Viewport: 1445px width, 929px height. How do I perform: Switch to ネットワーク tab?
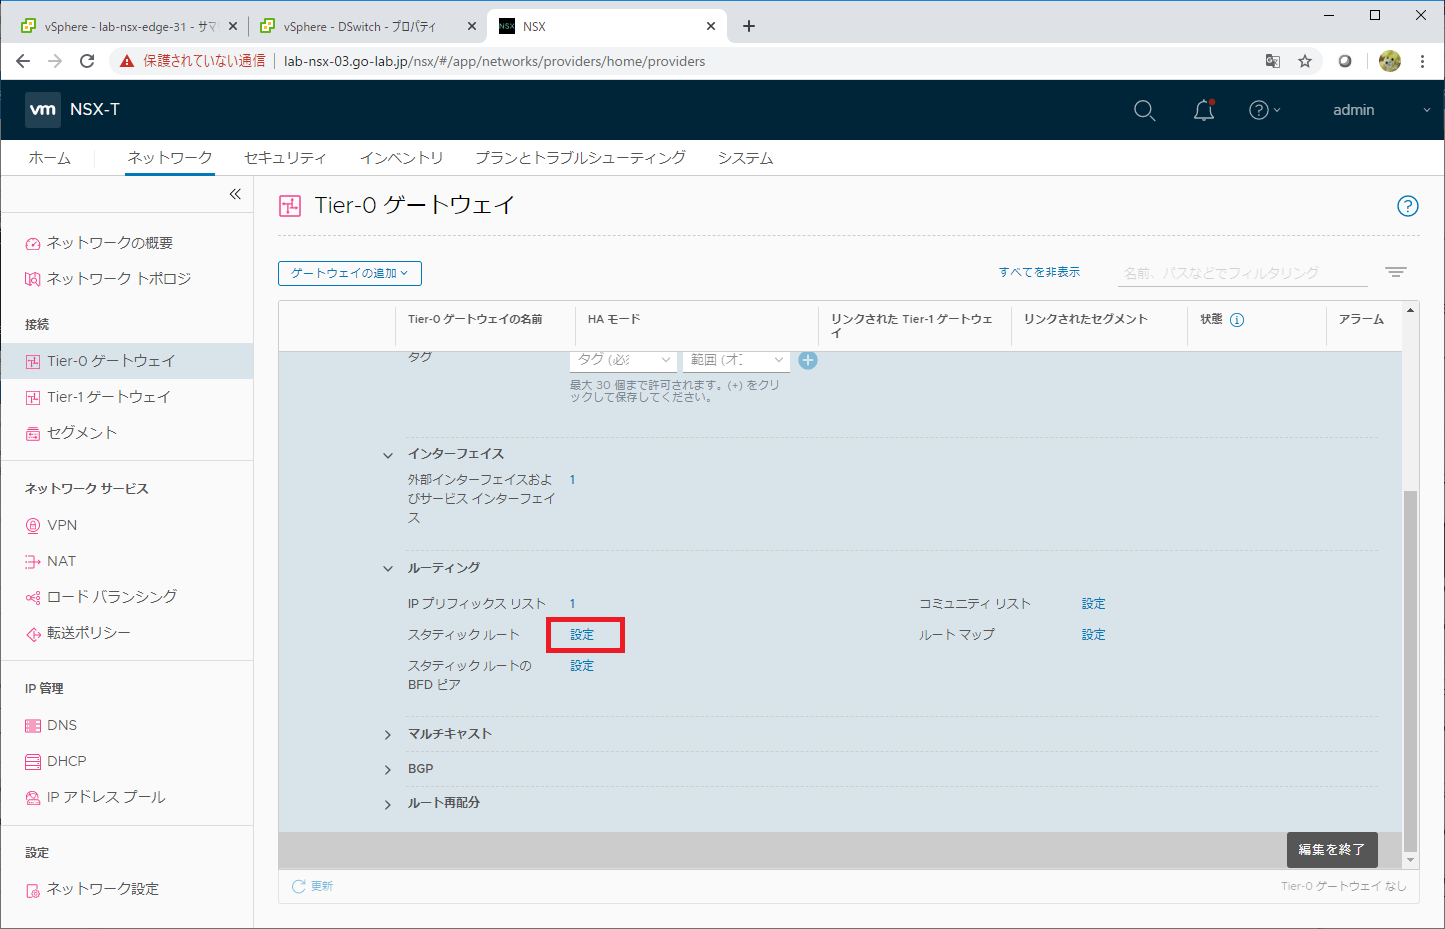tap(170, 158)
